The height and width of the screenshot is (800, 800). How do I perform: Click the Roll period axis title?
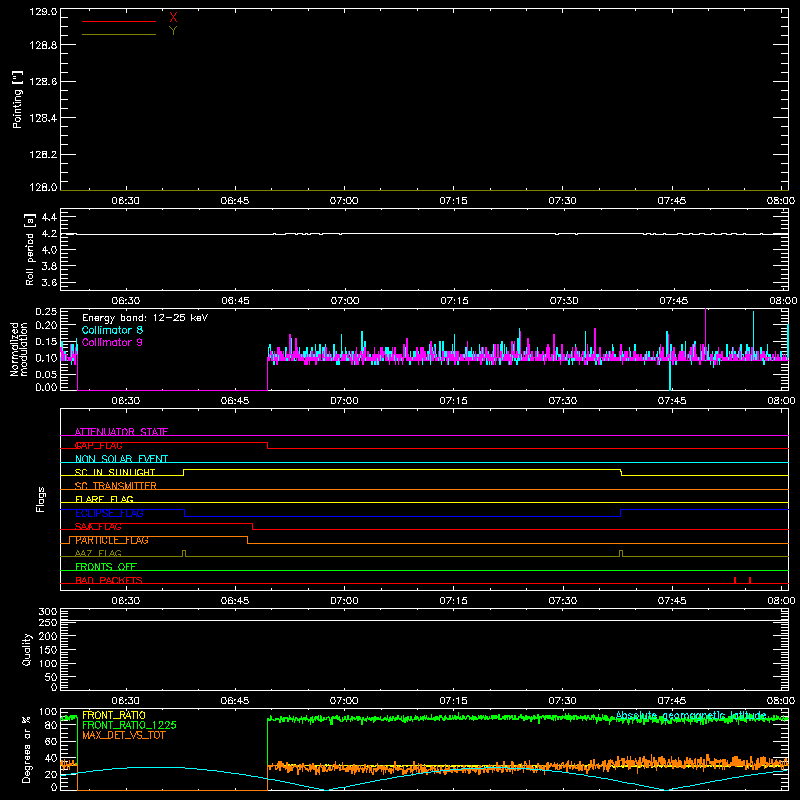click(x=30, y=249)
